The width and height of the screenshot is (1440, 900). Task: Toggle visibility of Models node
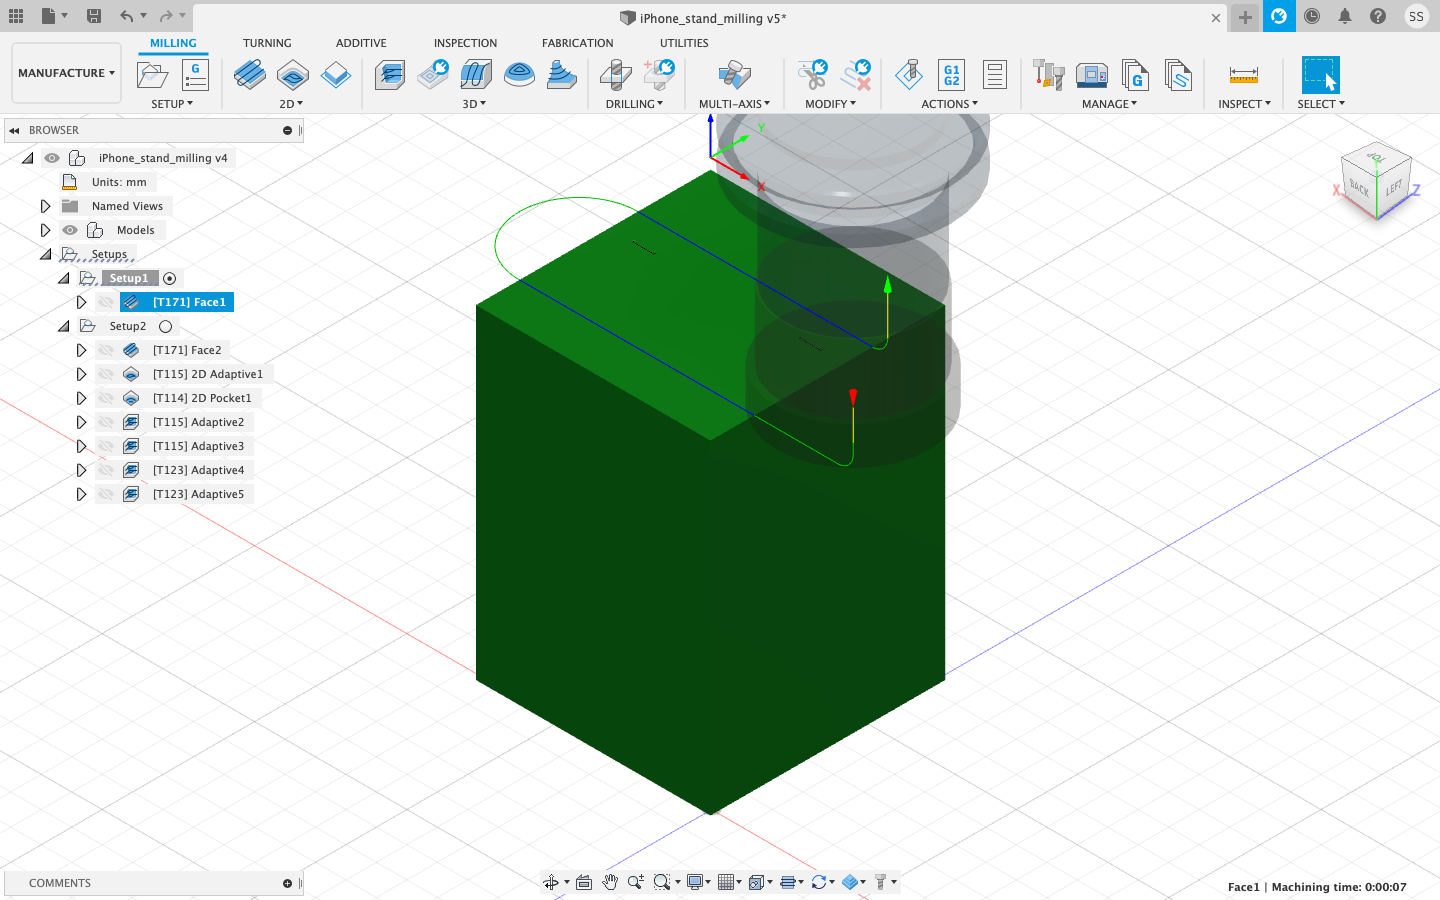[70, 230]
